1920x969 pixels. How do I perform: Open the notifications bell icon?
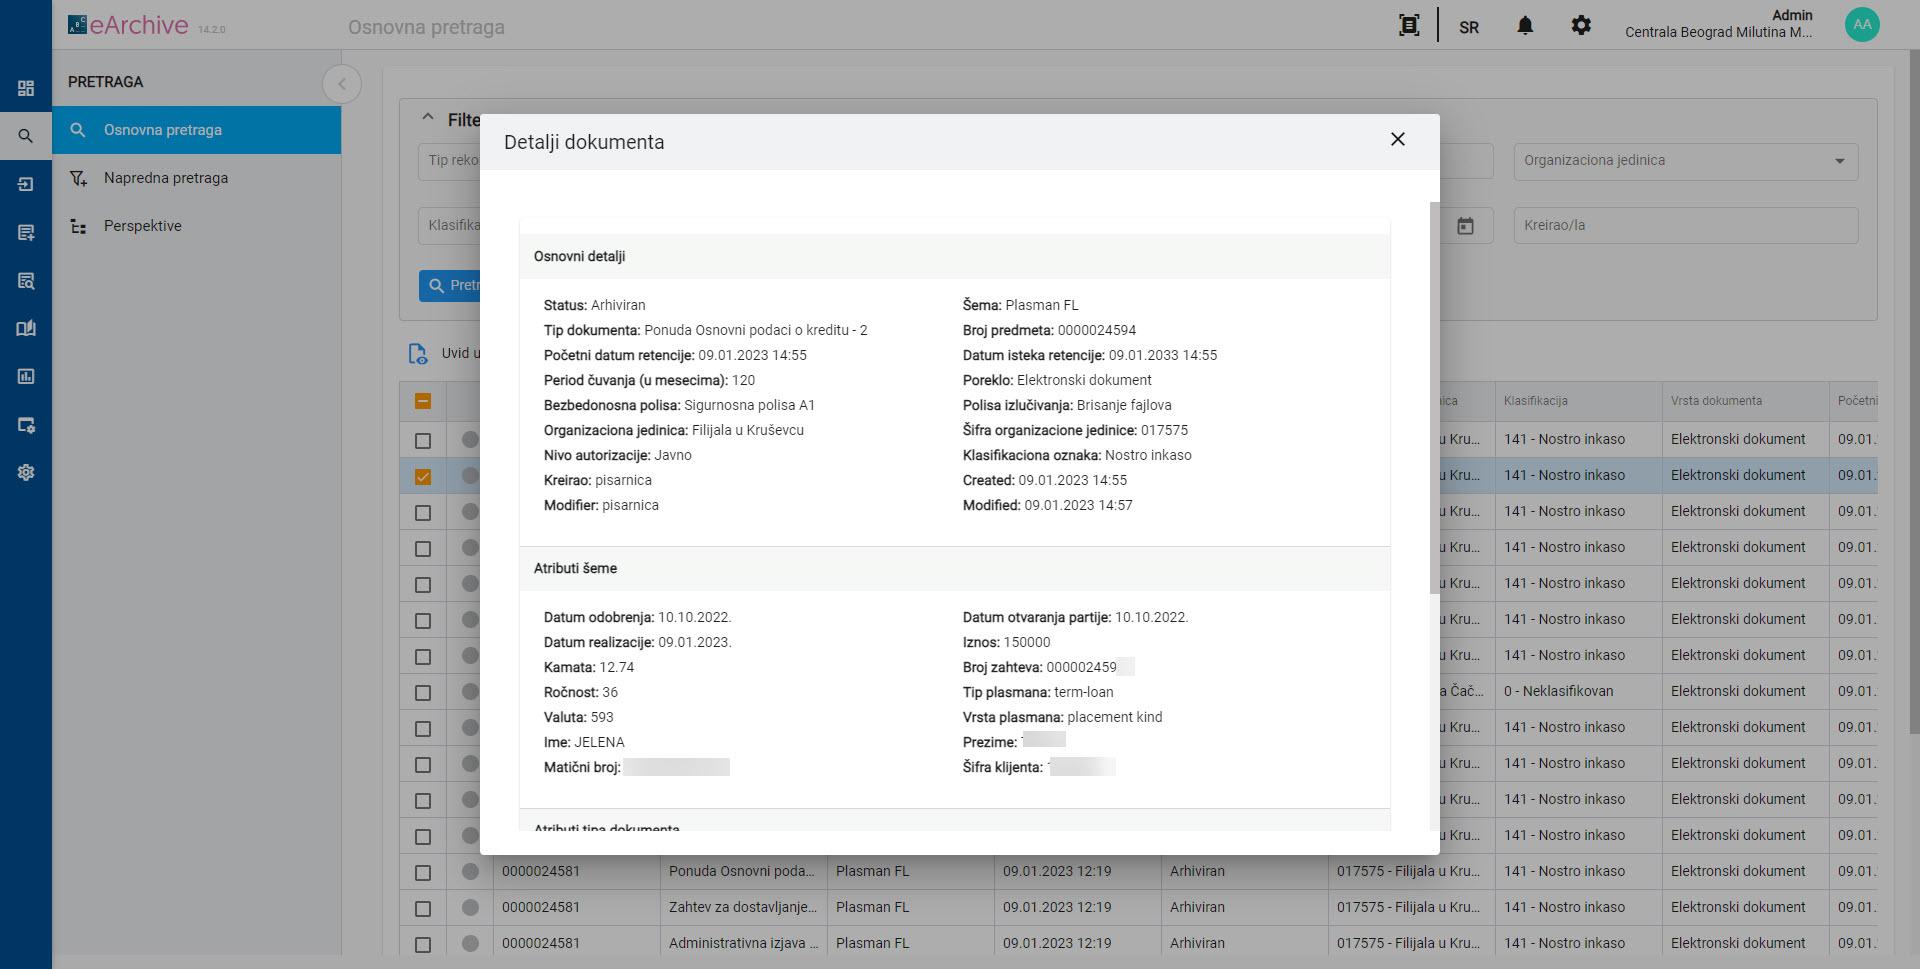[1524, 26]
